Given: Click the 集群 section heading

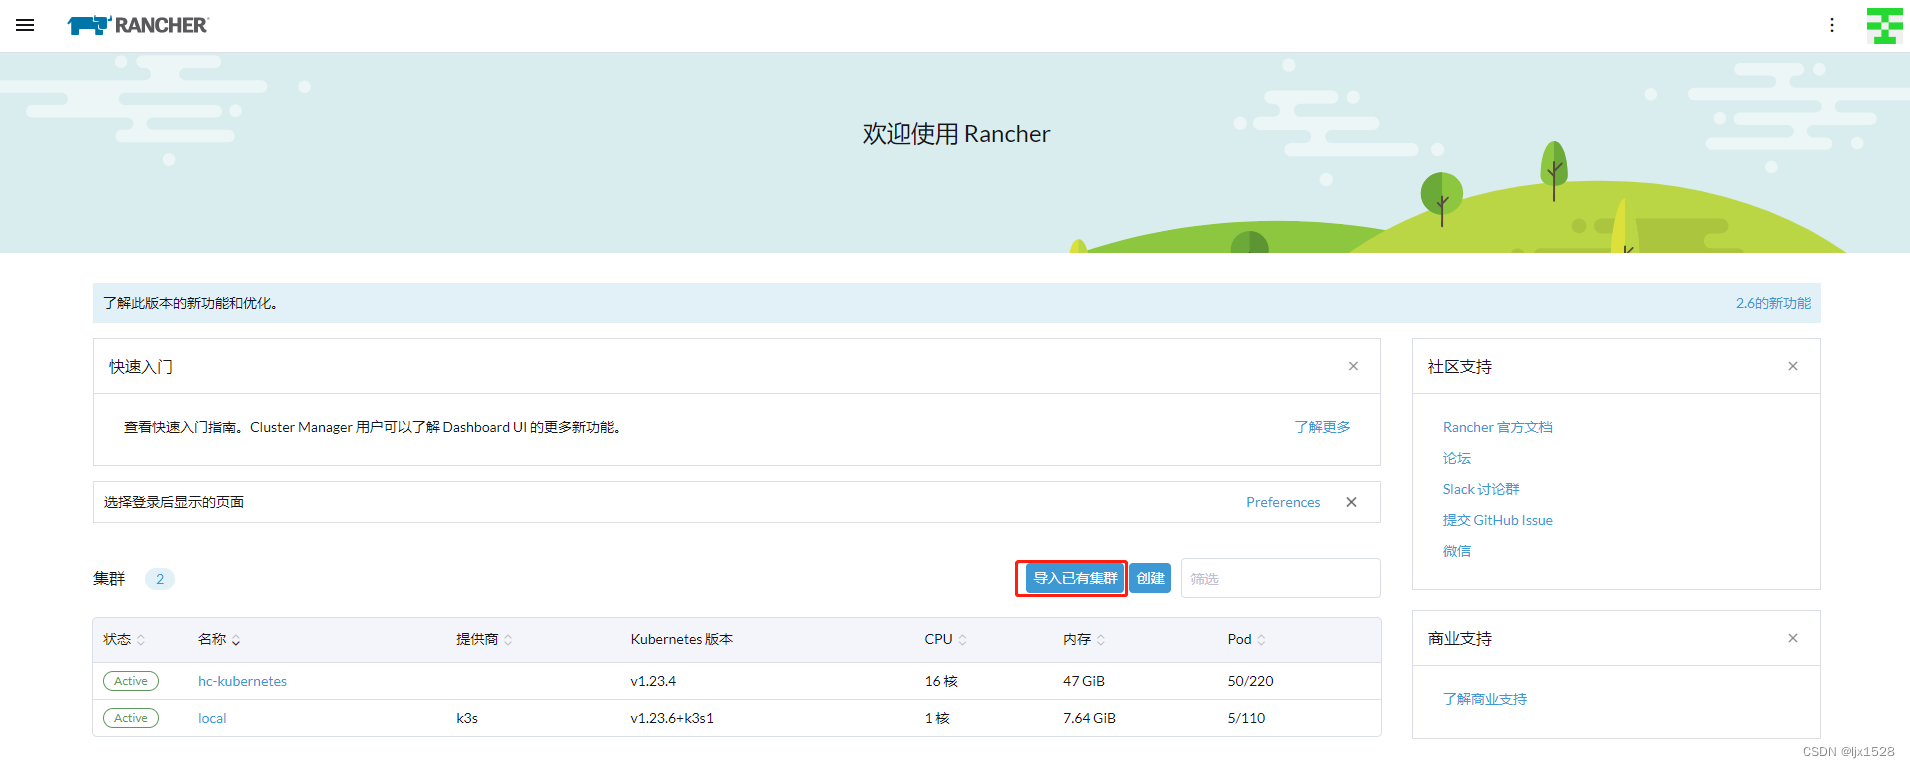Looking at the screenshot, I should click(x=109, y=579).
